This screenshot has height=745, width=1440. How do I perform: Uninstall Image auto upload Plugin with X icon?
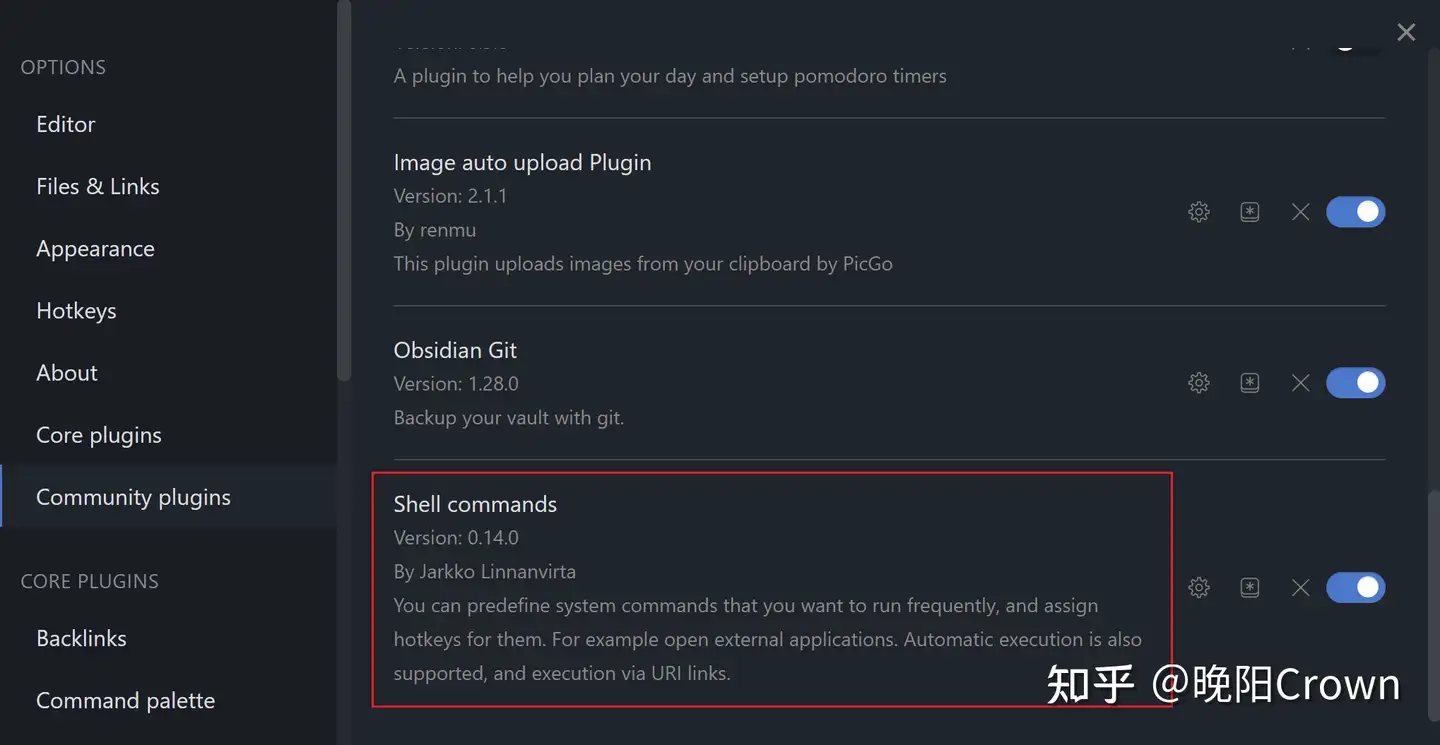click(x=1300, y=212)
